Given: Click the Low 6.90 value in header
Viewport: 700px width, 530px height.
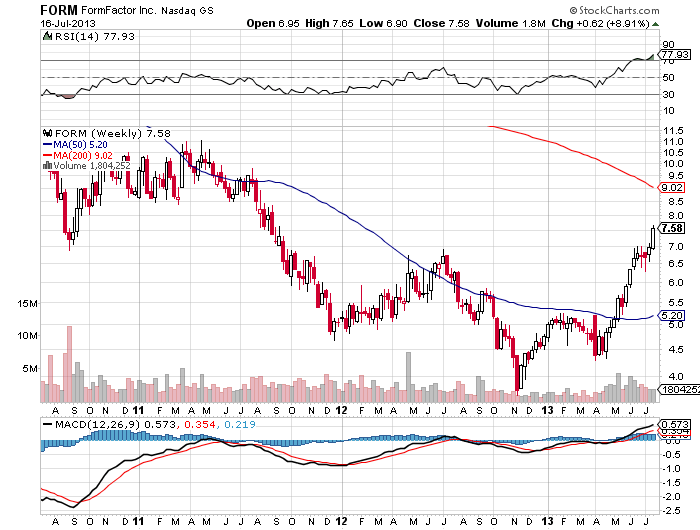Looking at the screenshot, I should (x=383, y=23).
